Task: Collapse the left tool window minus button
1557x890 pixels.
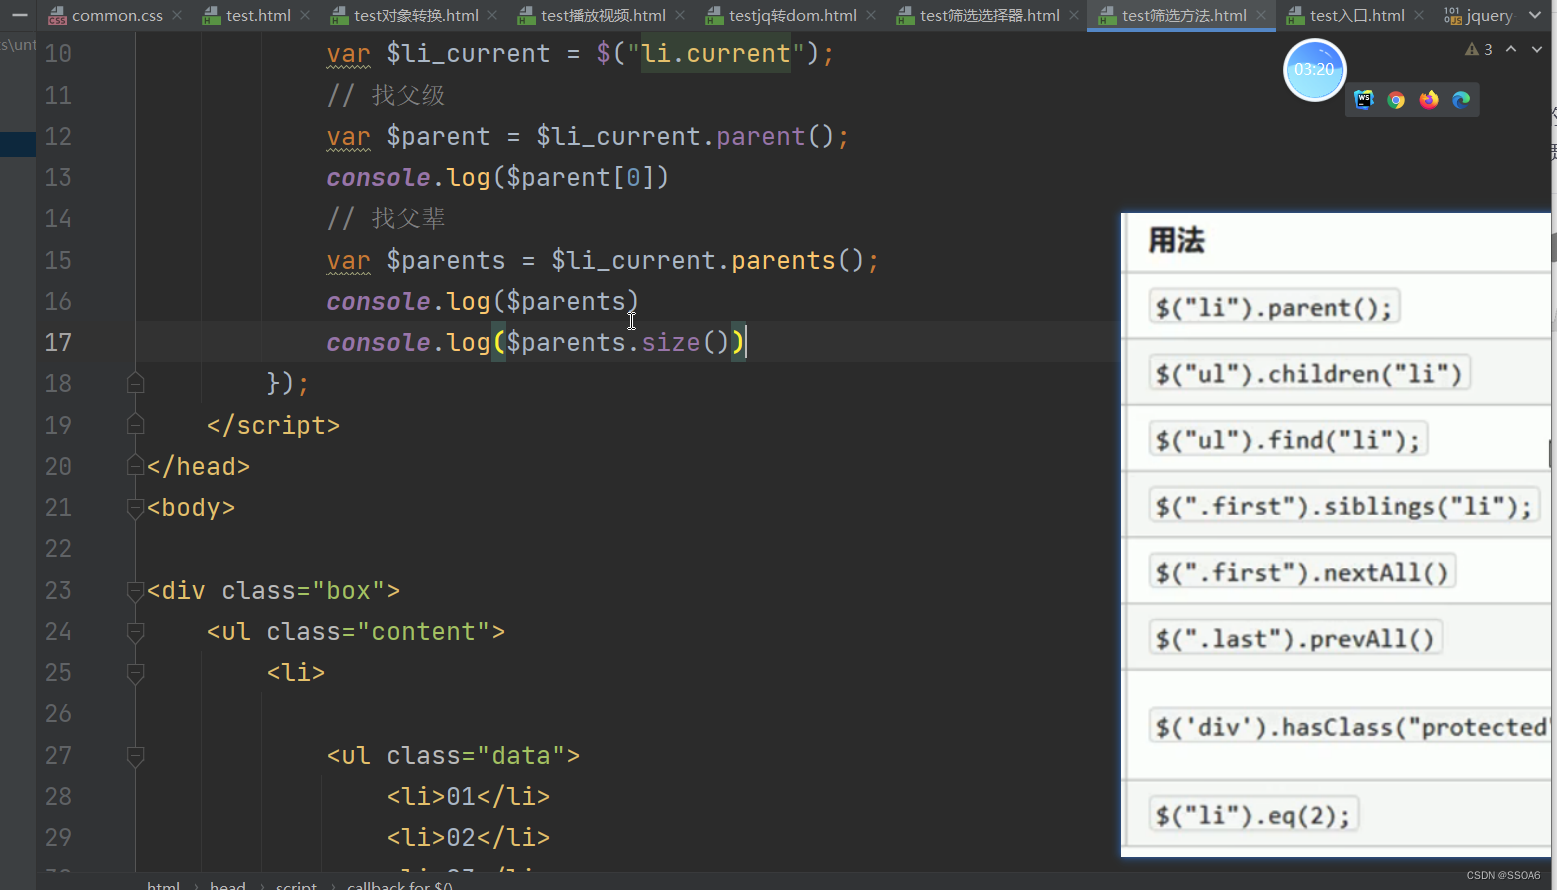Action: [x=19, y=15]
